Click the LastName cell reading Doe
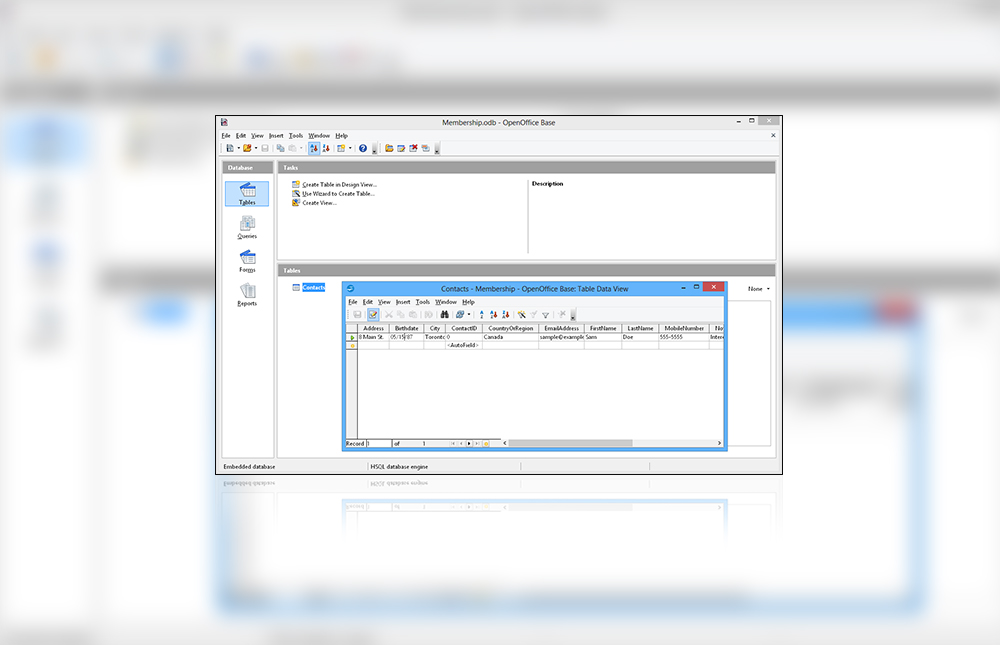 [x=640, y=336]
